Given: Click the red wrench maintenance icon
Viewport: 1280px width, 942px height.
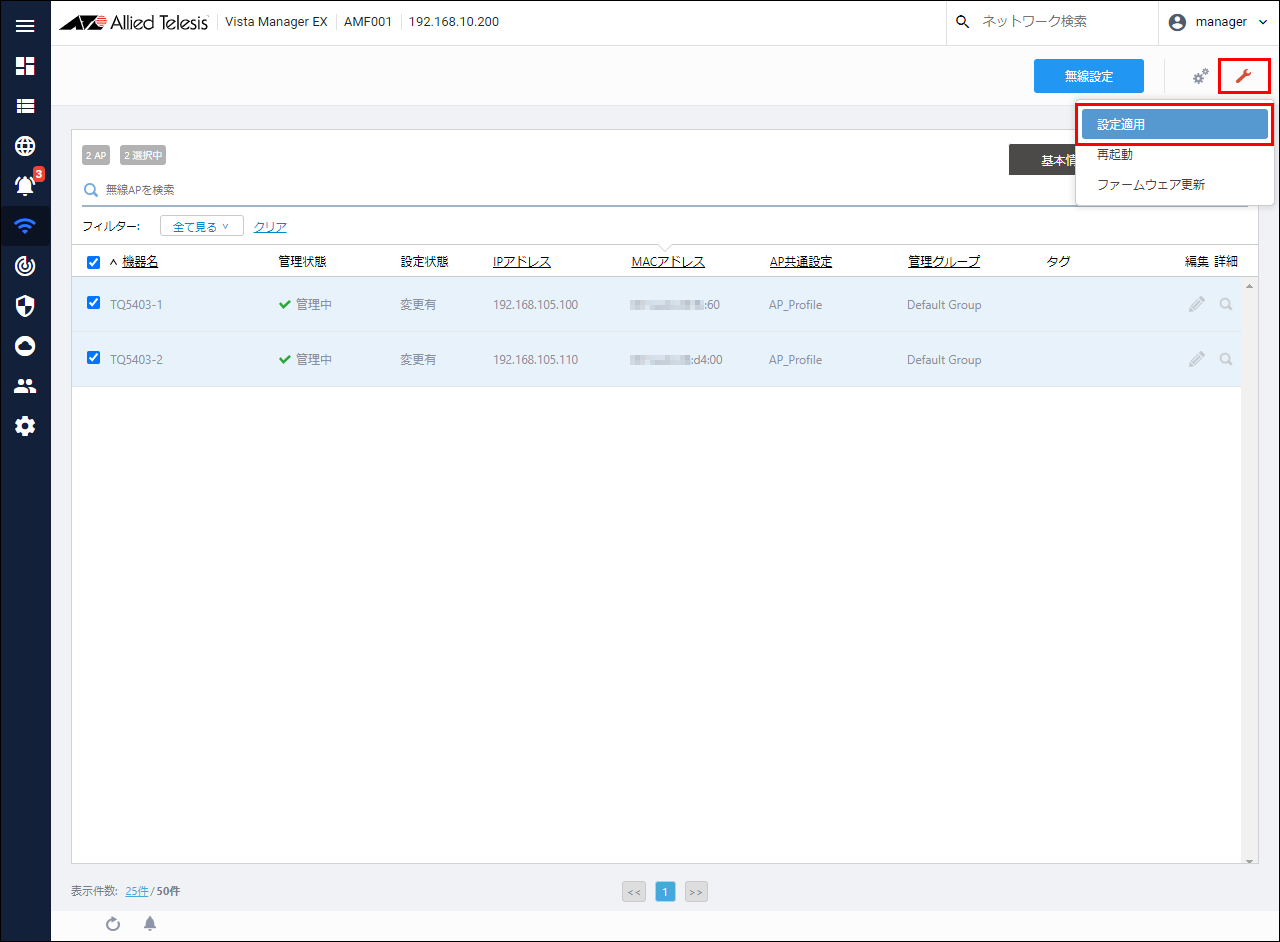Looking at the screenshot, I should tap(1243, 76).
